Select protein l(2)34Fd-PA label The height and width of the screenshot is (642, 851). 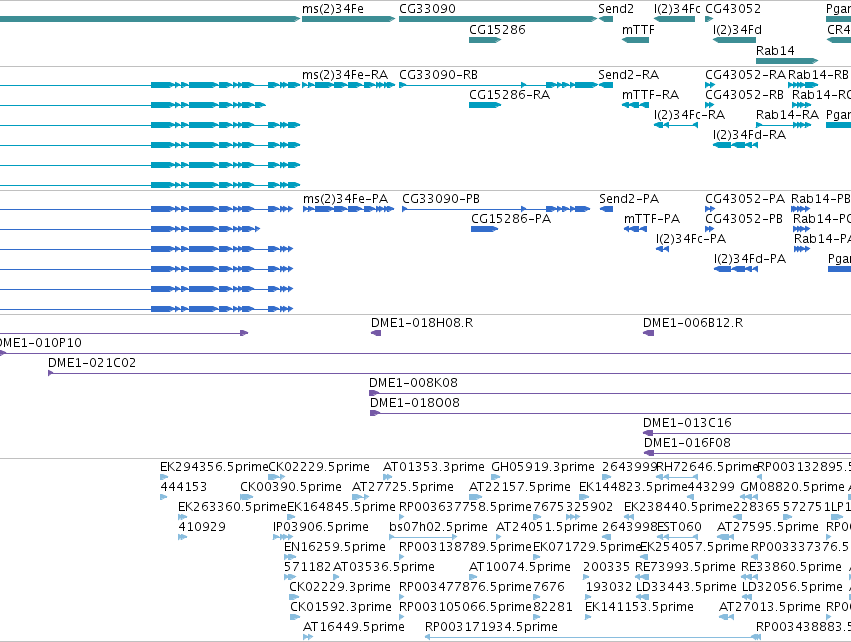pyautogui.click(x=750, y=258)
